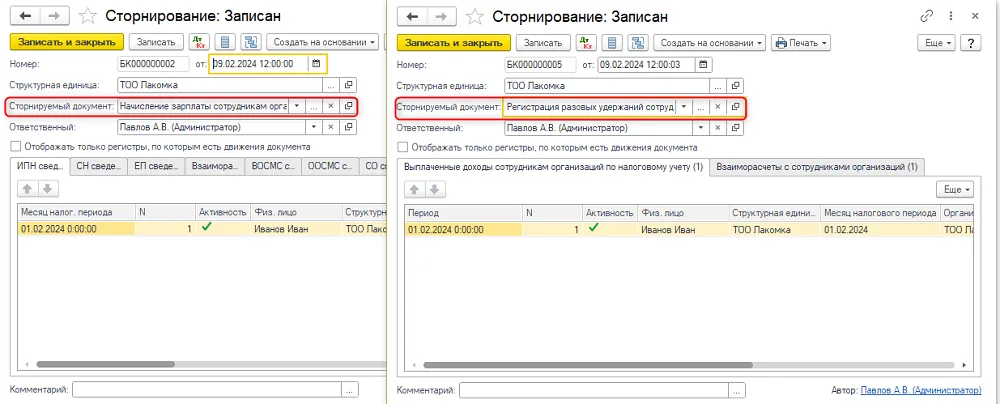Click Записать и закрыть in right window
The width and height of the screenshot is (1000, 404).
pos(453,43)
